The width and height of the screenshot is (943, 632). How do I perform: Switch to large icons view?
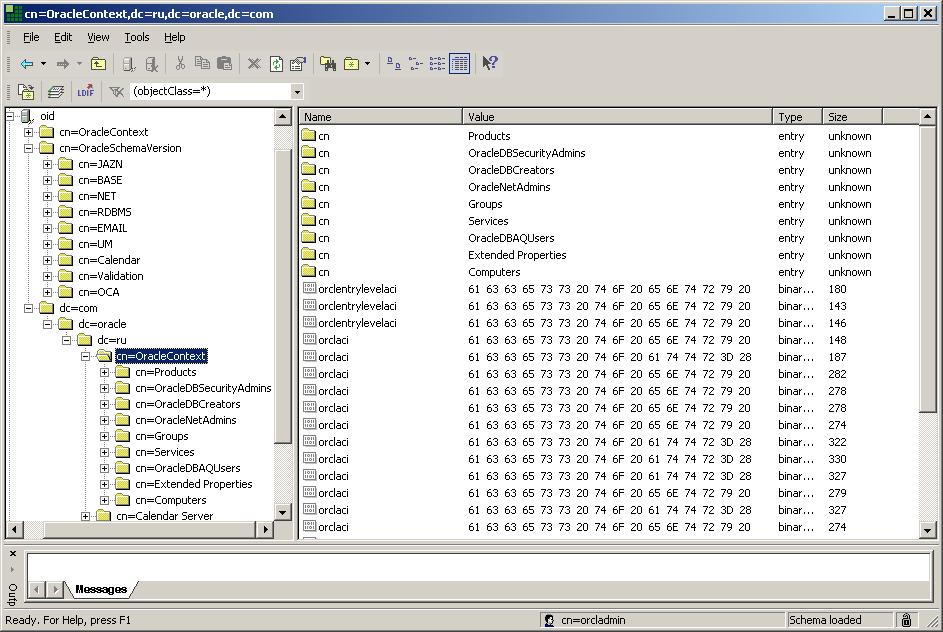point(394,63)
